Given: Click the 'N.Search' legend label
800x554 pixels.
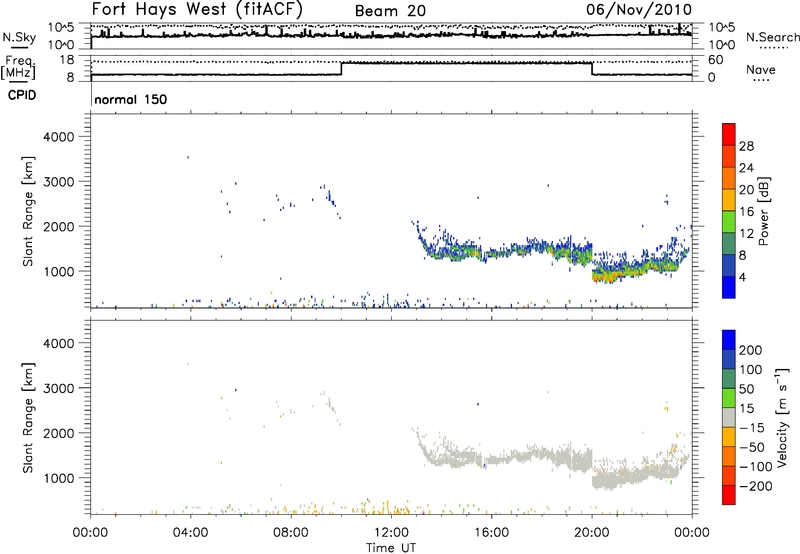Looking at the screenshot, I should click(x=773, y=37).
